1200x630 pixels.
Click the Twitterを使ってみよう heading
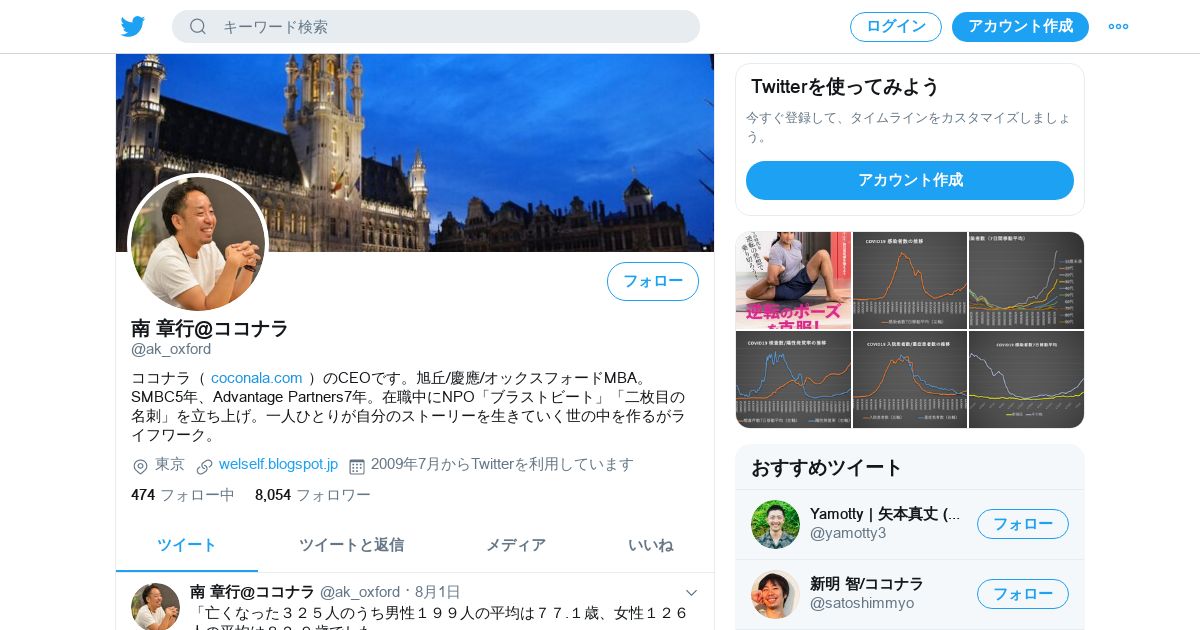pyautogui.click(x=845, y=87)
